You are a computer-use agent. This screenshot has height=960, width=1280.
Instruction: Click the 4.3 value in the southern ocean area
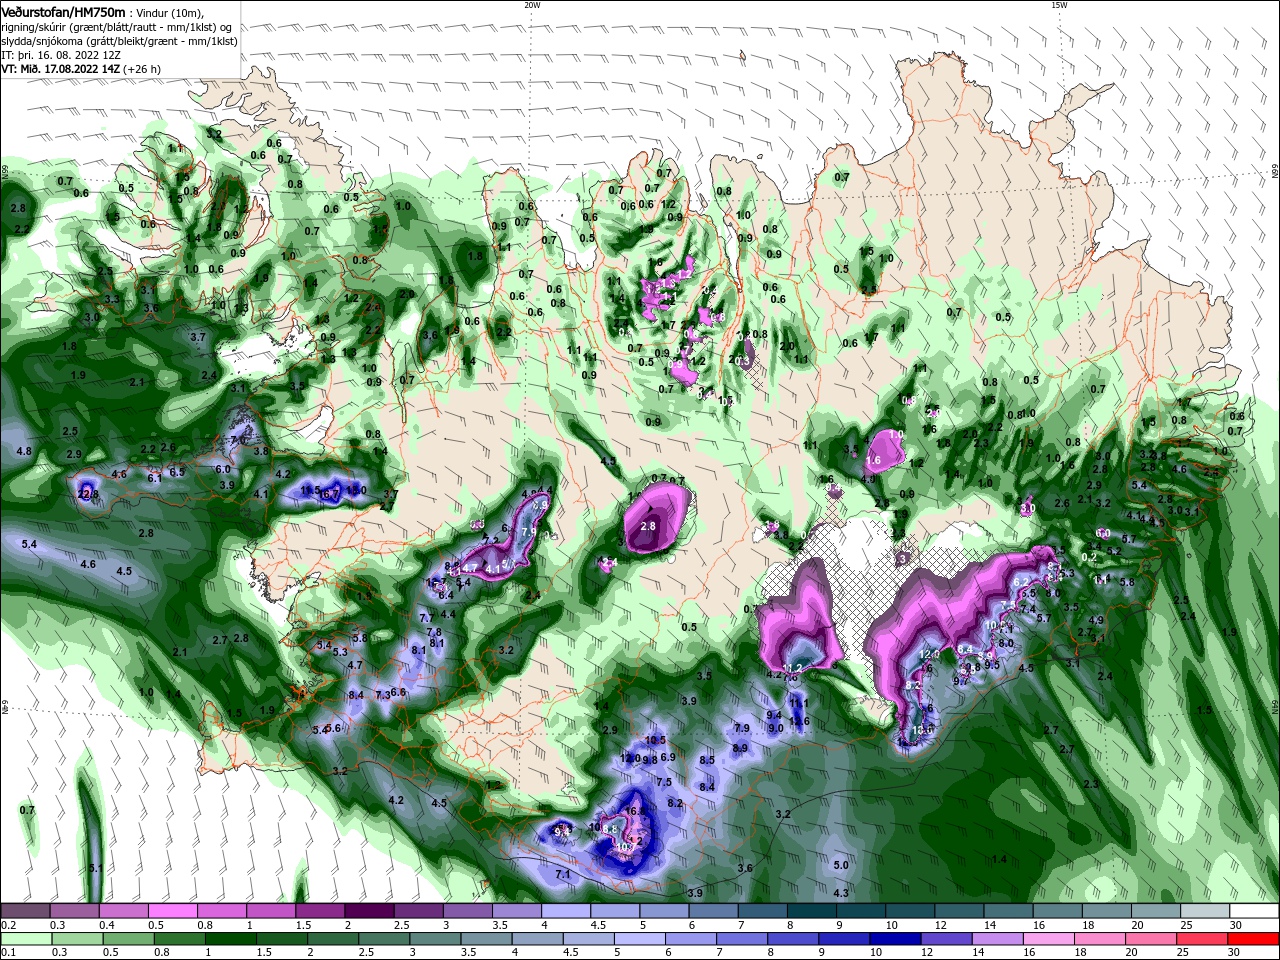[x=841, y=893]
